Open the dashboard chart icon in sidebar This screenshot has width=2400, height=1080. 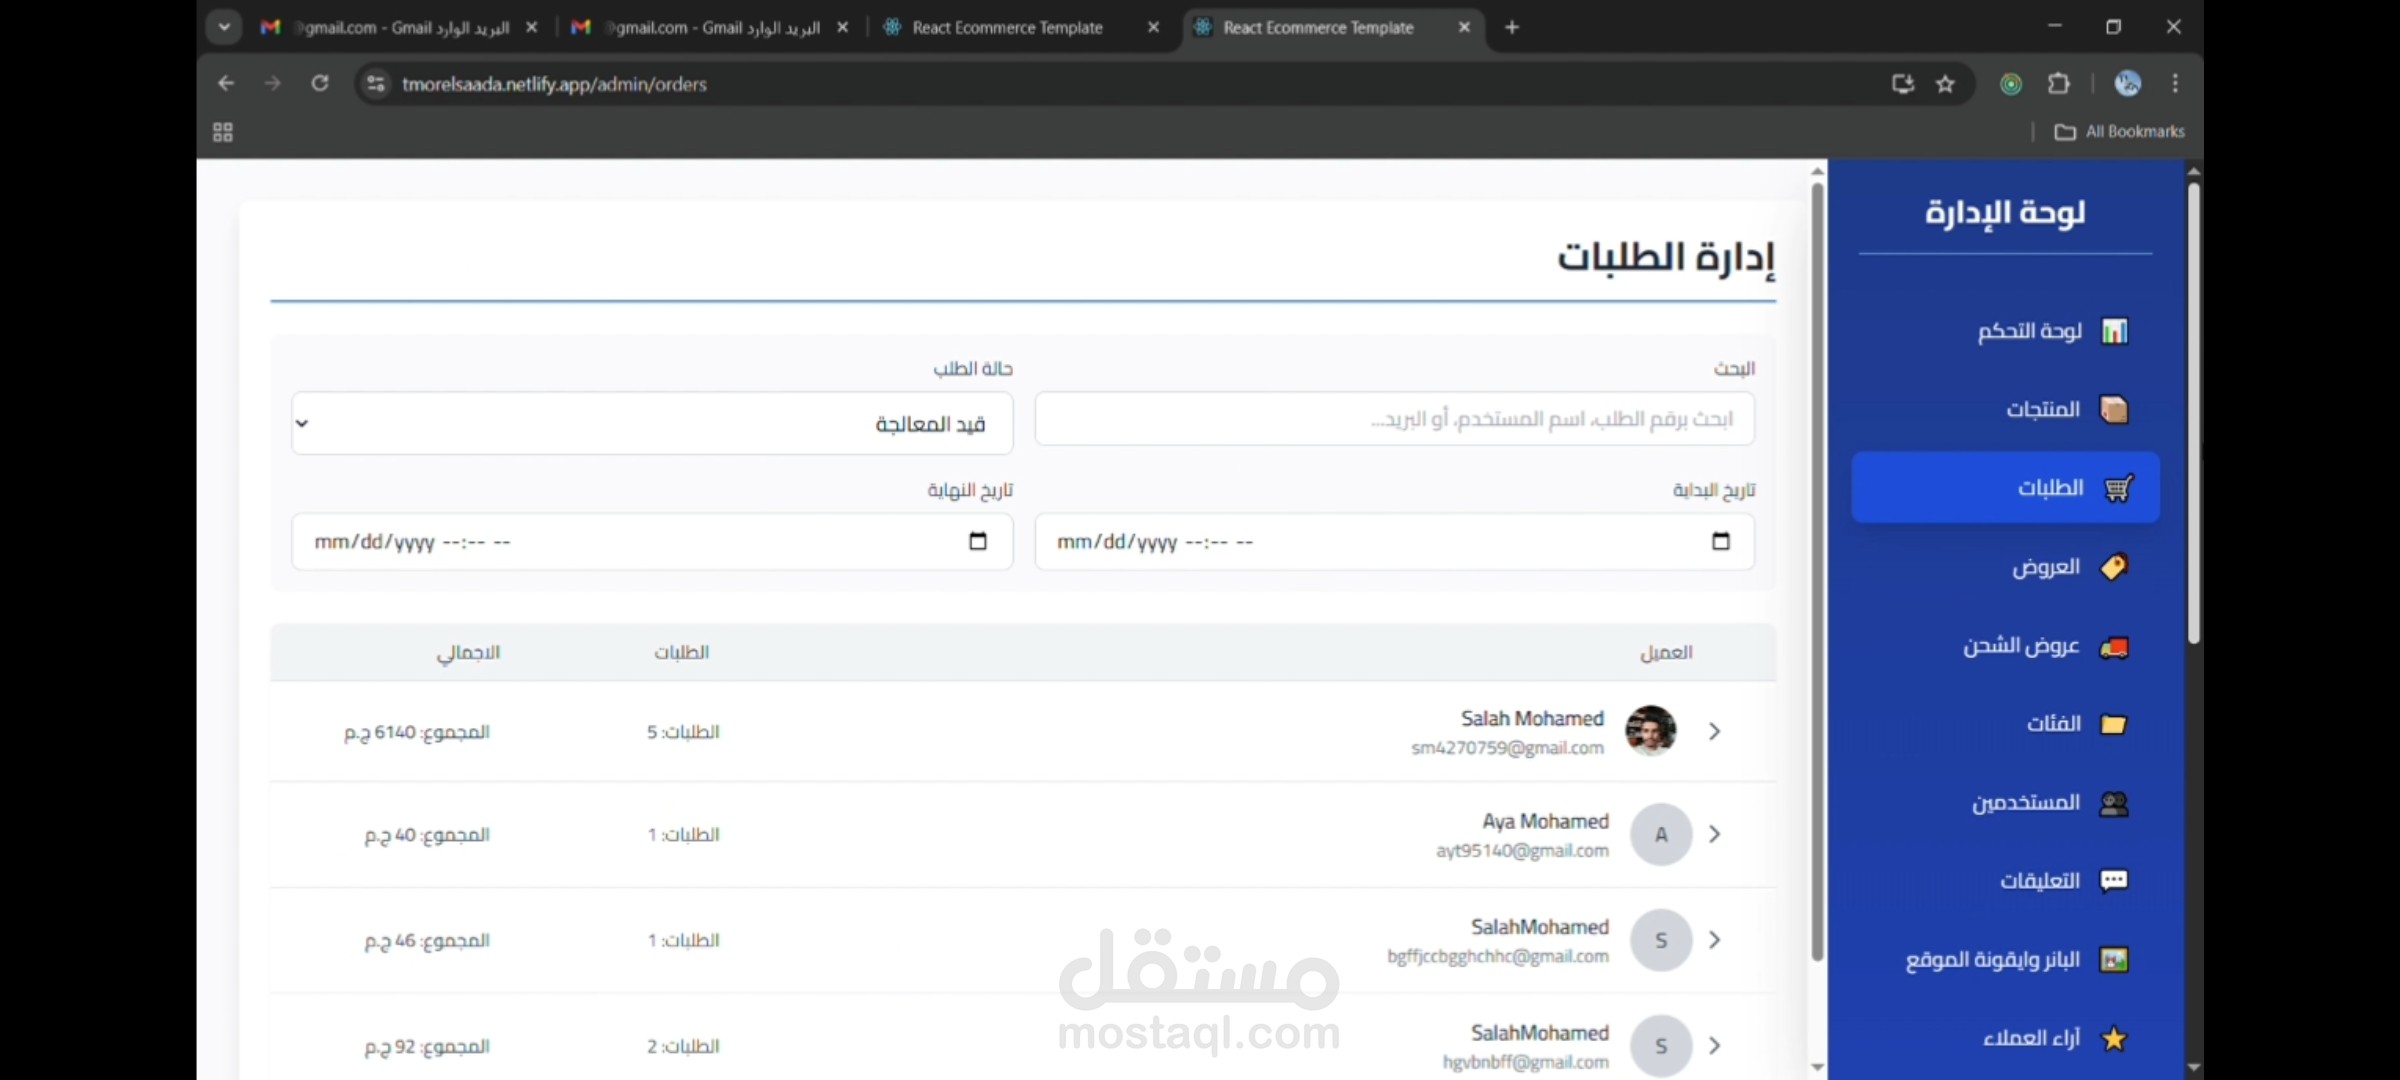click(x=2114, y=331)
